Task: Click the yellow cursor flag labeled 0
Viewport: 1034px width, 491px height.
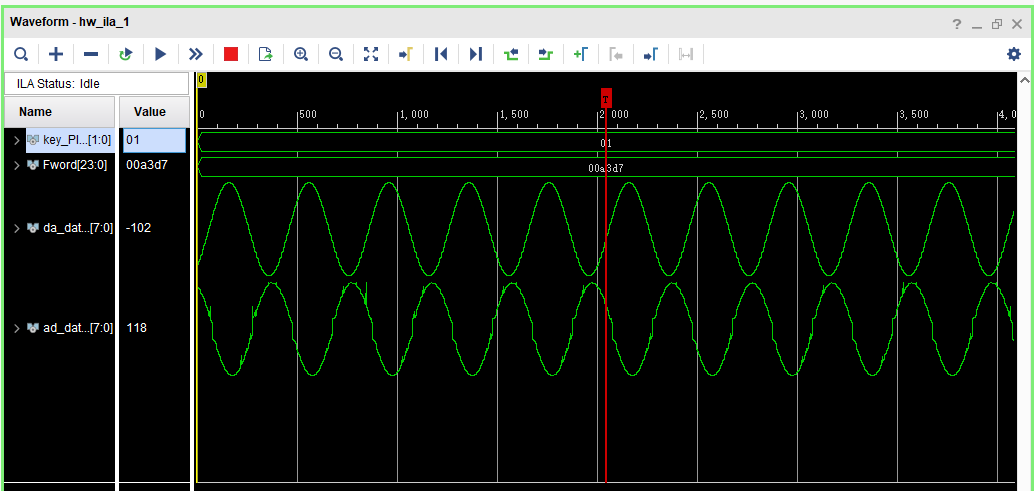Action: pos(201,80)
